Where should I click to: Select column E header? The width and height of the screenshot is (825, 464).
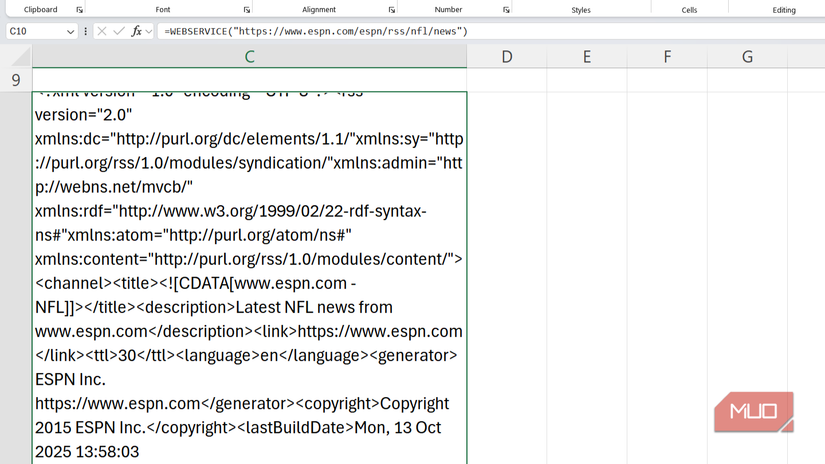[x=587, y=56]
